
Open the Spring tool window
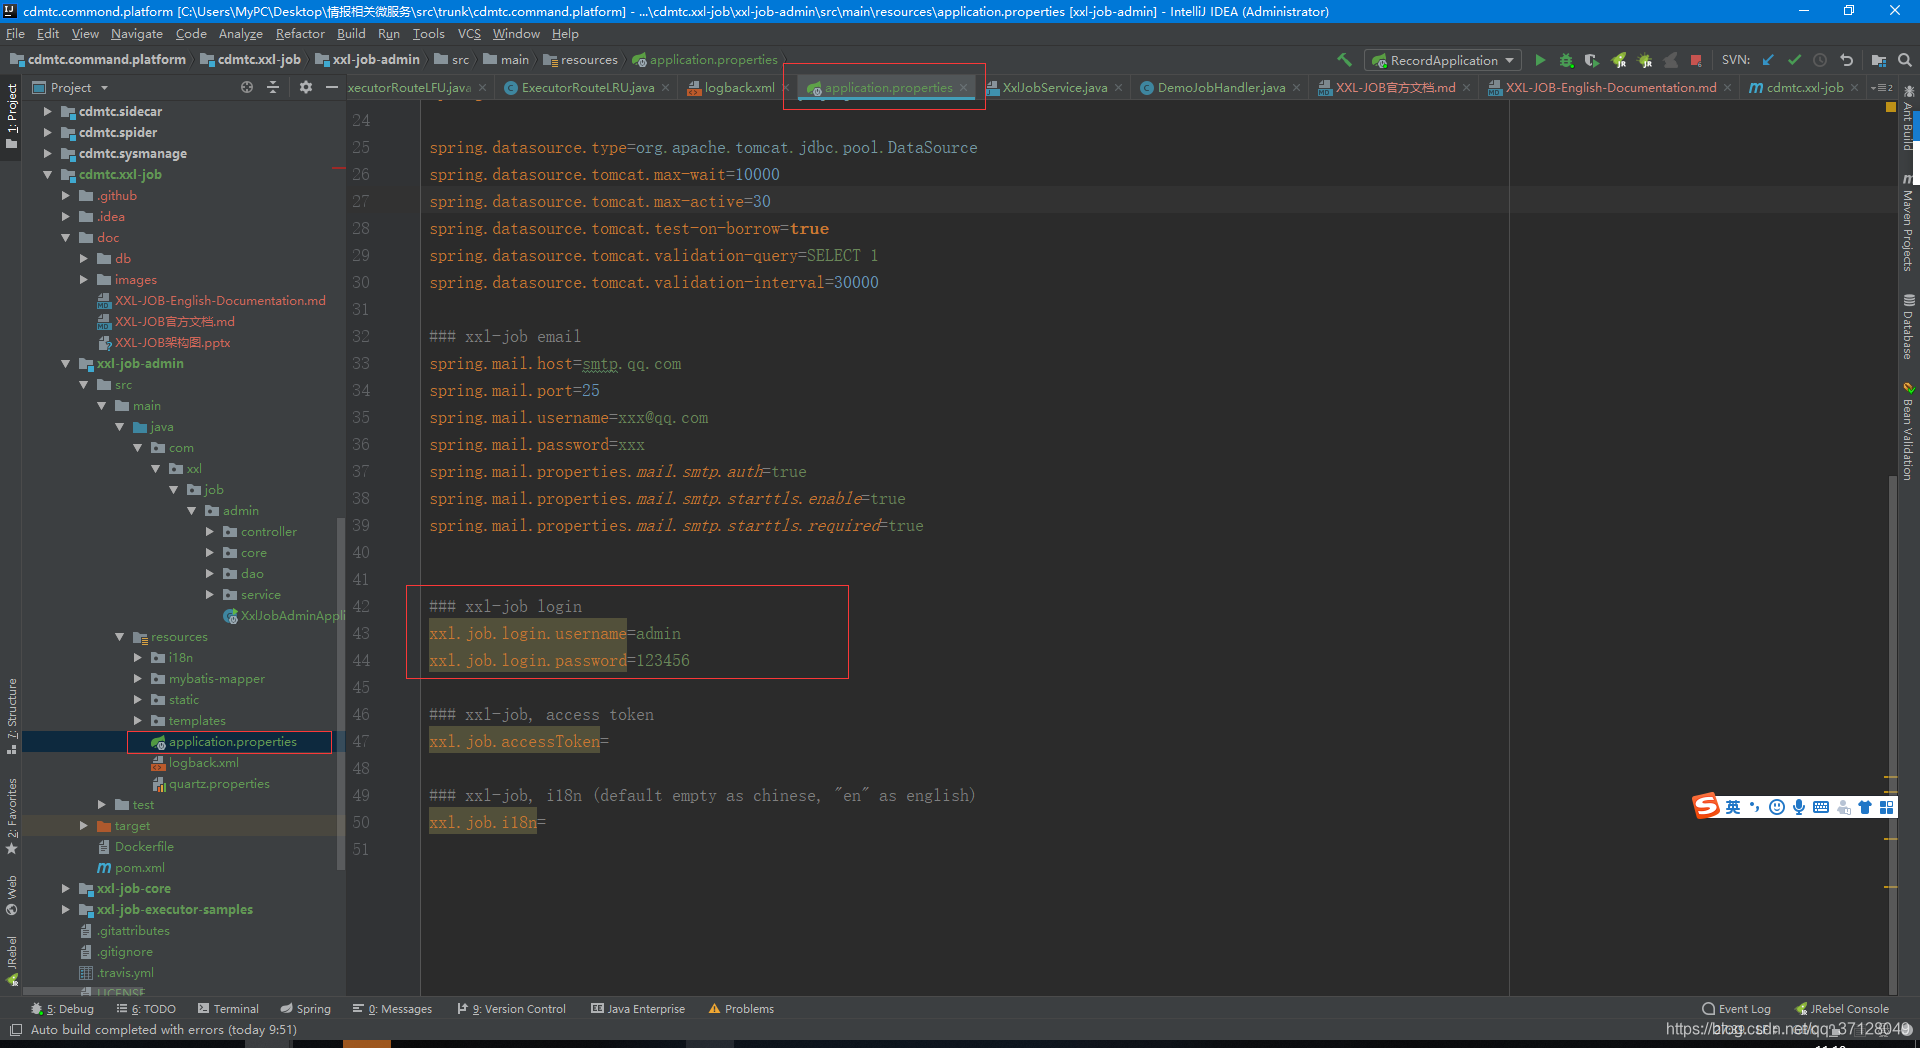pos(305,1009)
